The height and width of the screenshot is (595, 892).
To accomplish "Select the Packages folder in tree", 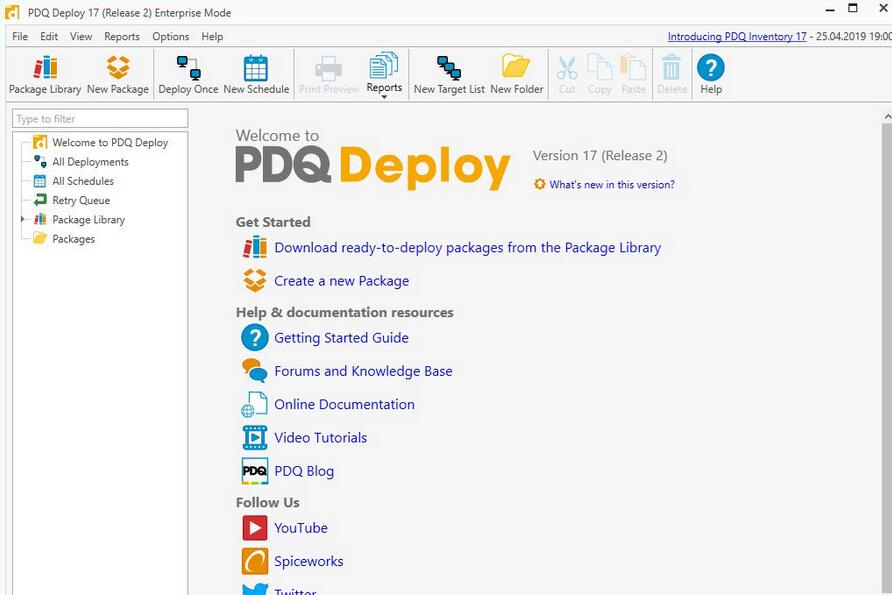I will tap(73, 239).
